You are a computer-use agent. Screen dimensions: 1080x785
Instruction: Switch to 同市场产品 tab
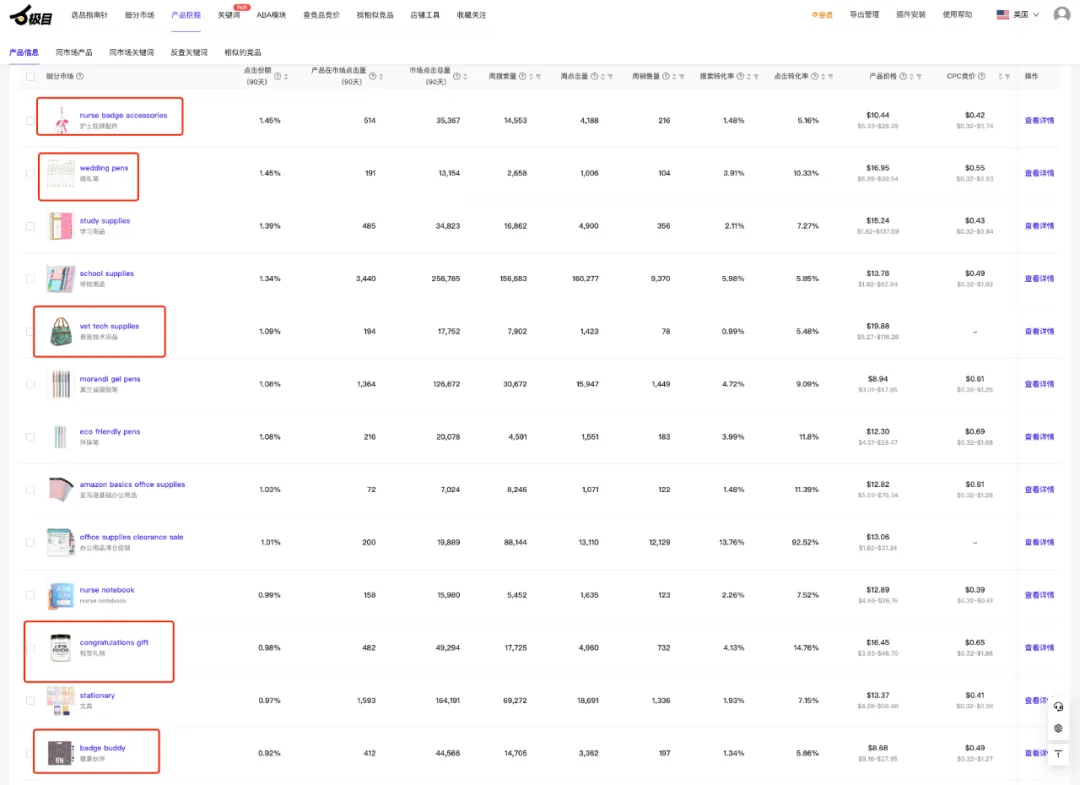pos(74,52)
